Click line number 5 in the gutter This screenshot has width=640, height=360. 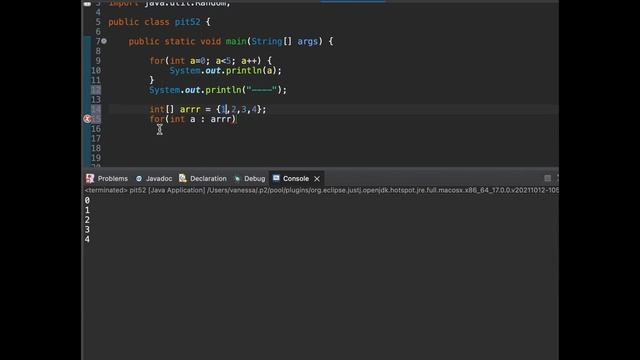click(98, 22)
